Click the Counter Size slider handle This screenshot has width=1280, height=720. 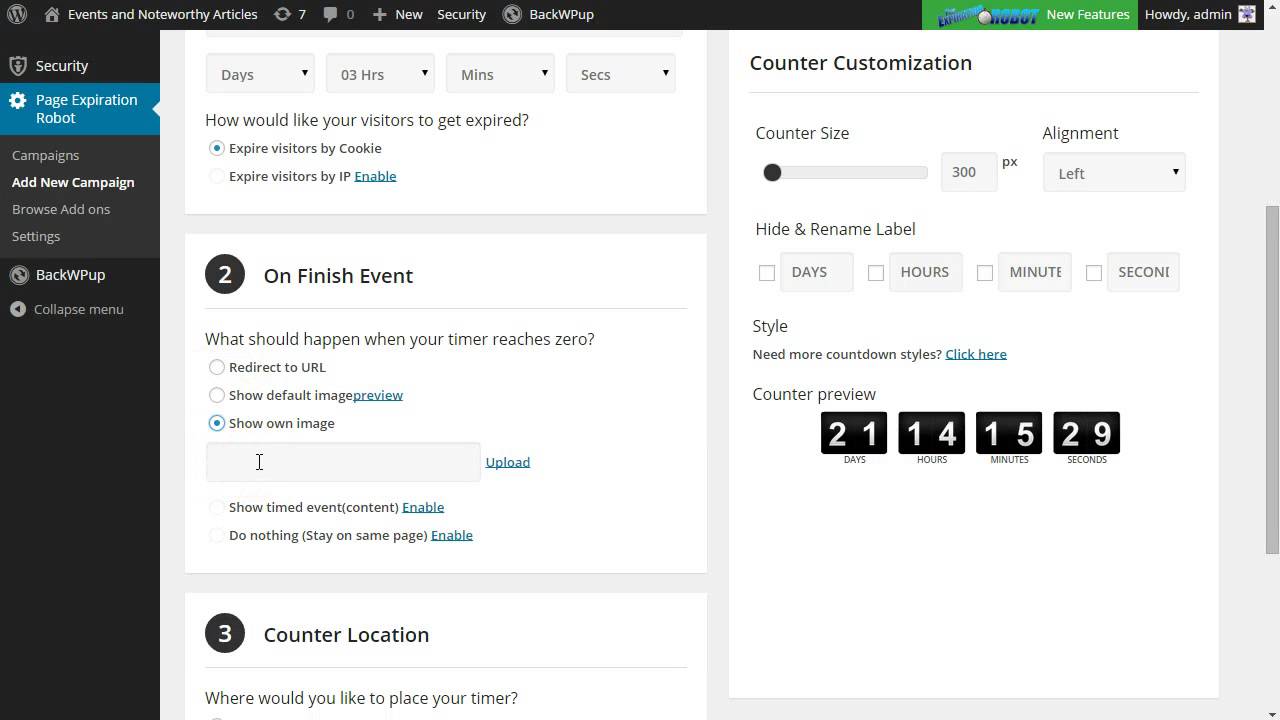772,173
